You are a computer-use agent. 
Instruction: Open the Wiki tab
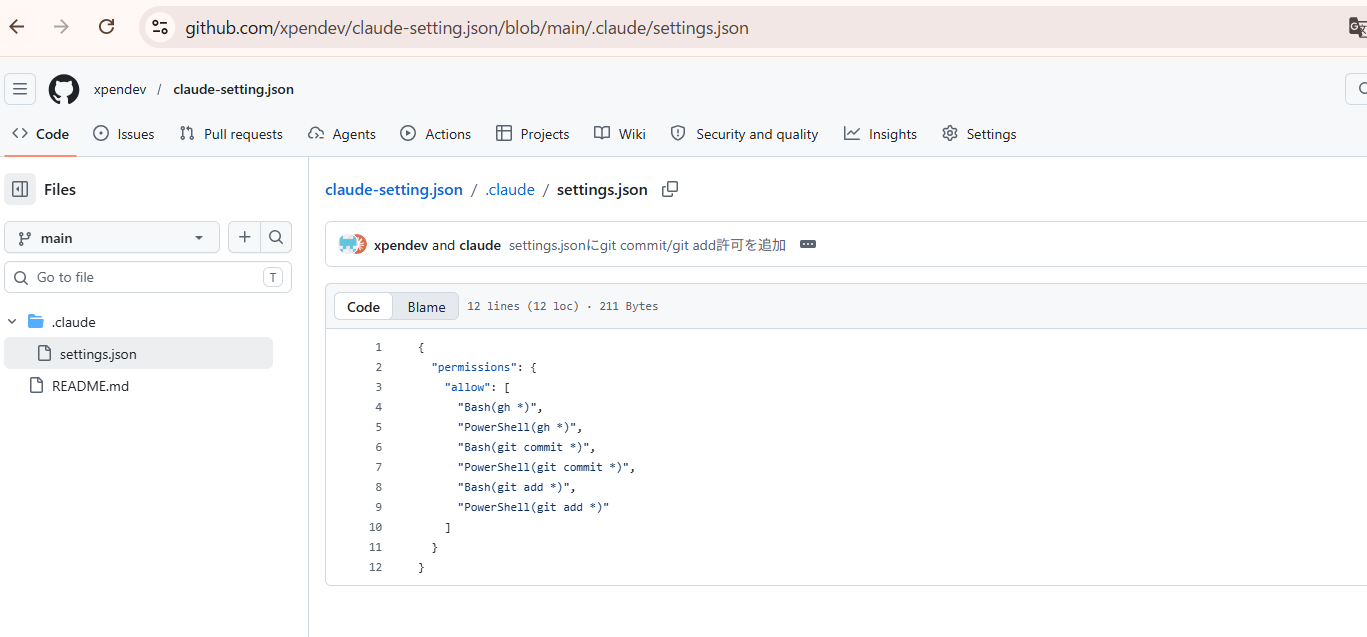(x=620, y=134)
